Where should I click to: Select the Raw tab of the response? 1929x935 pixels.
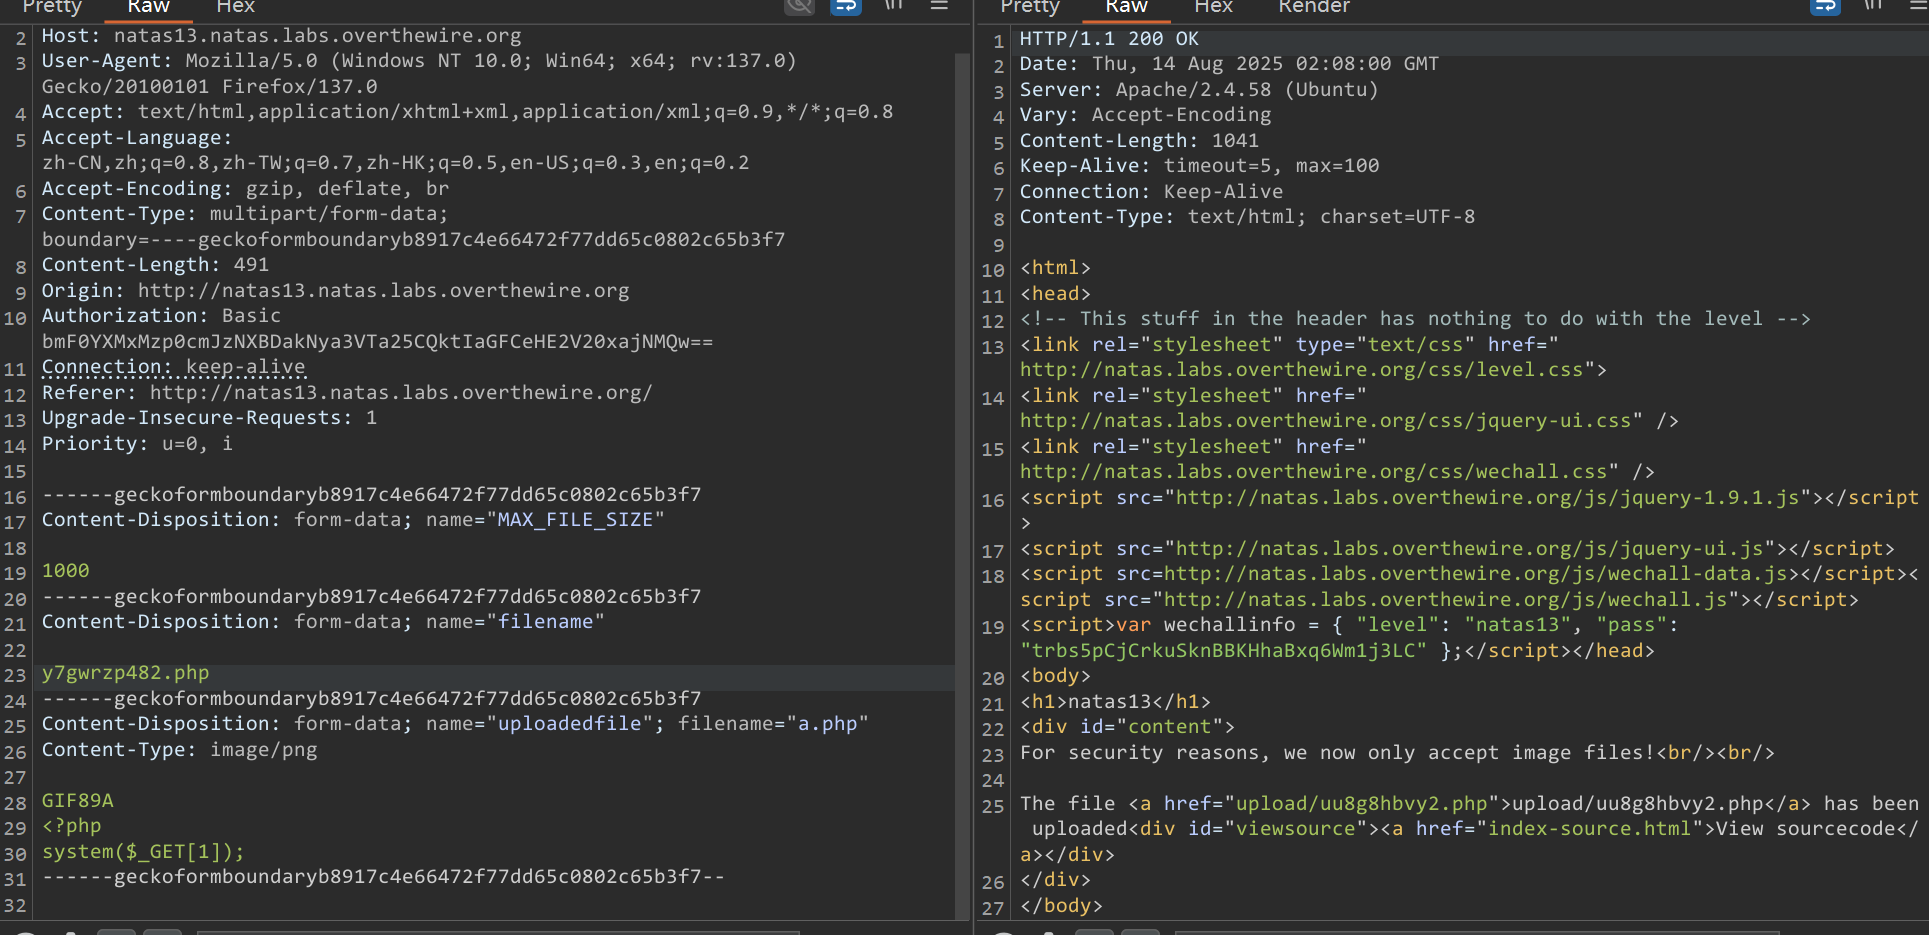(1126, 7)
